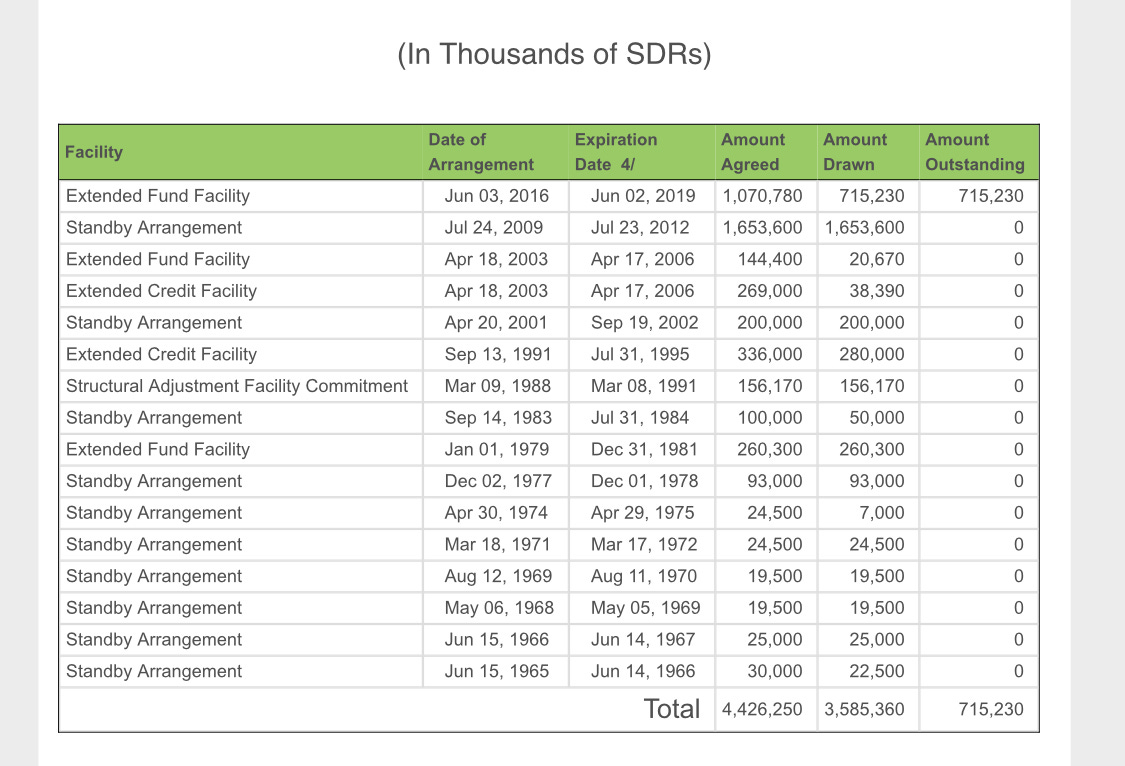Click the date Jun 15, 1965
This screenshot has width=1125, height=766.
click(x=496, y=671)
